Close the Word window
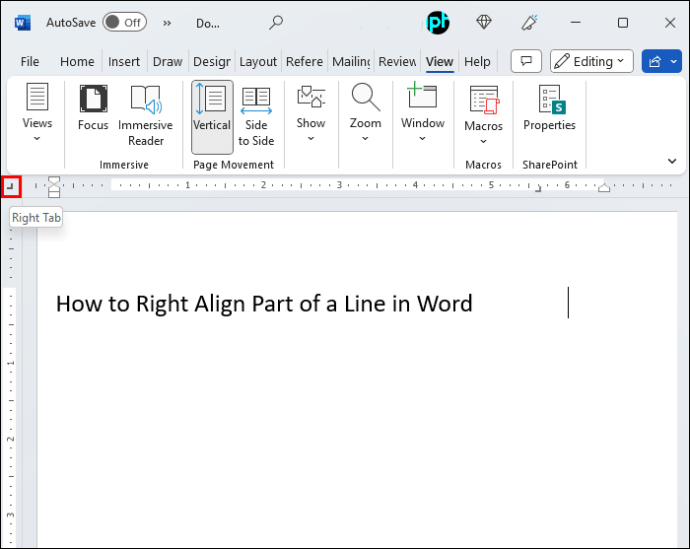This screenshot has width=690, height=549. (x=670, y=22)
